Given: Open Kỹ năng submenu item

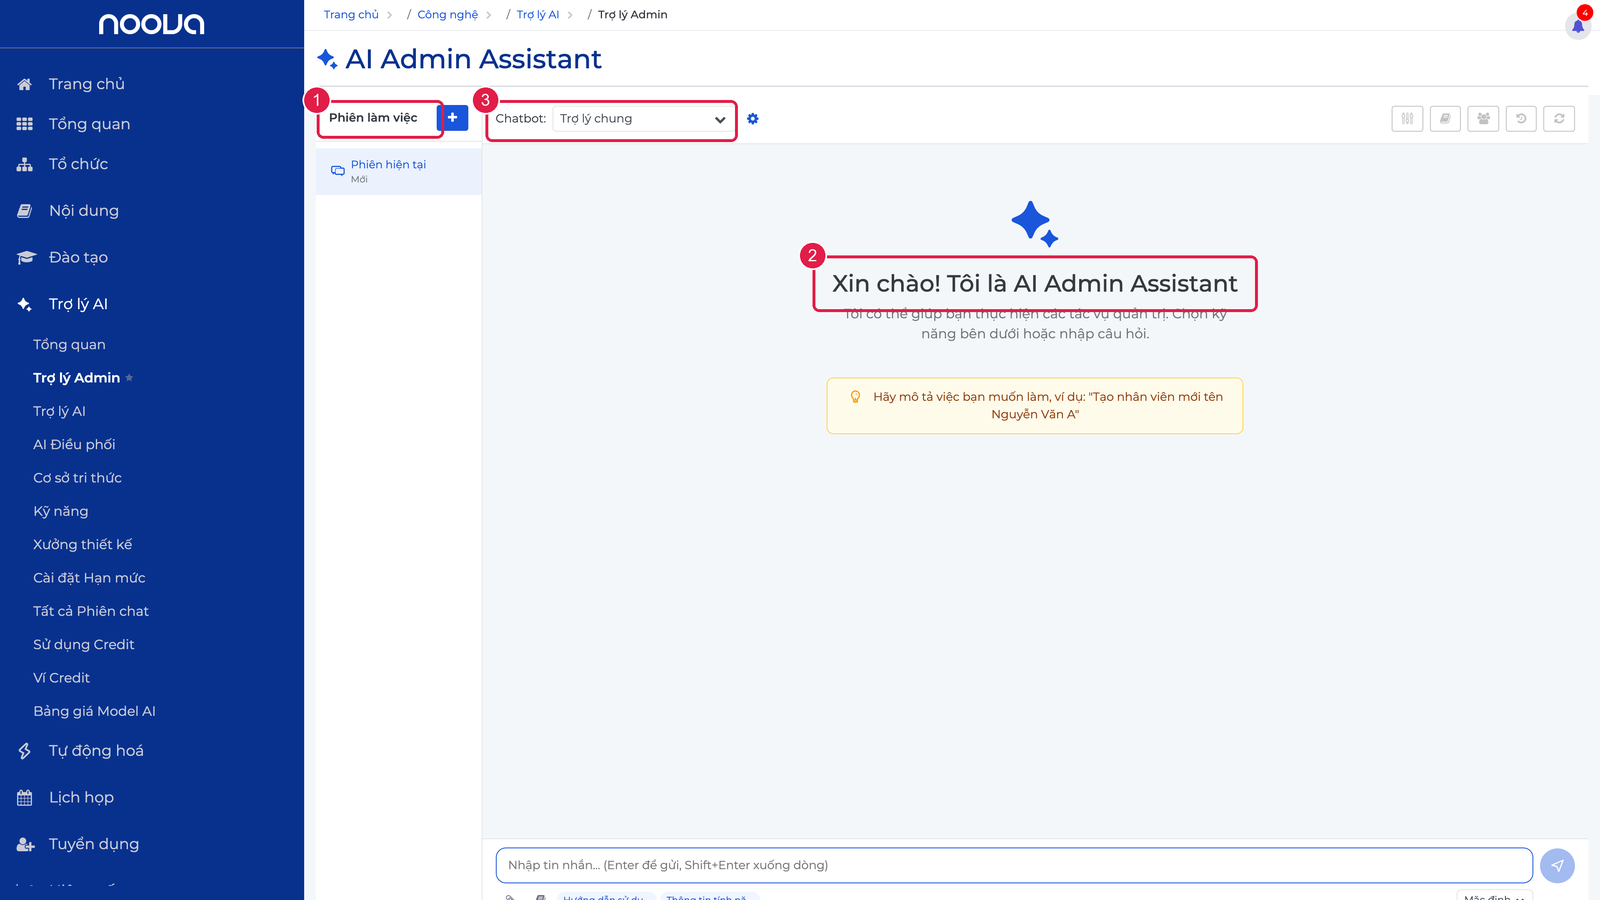Looking at the screenshot, I should (x=60, y=511).
